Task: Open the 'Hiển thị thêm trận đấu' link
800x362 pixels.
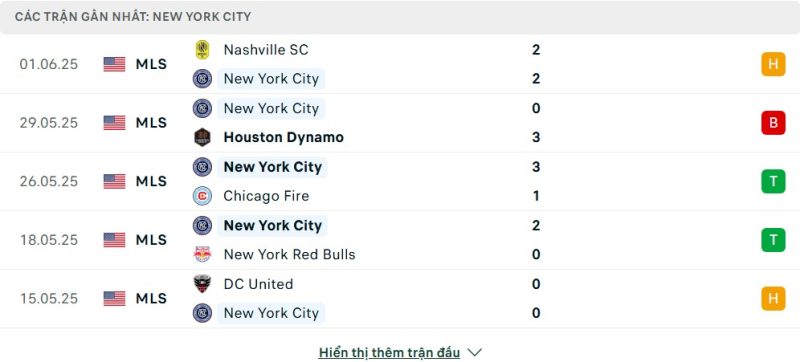Action: 389,352
